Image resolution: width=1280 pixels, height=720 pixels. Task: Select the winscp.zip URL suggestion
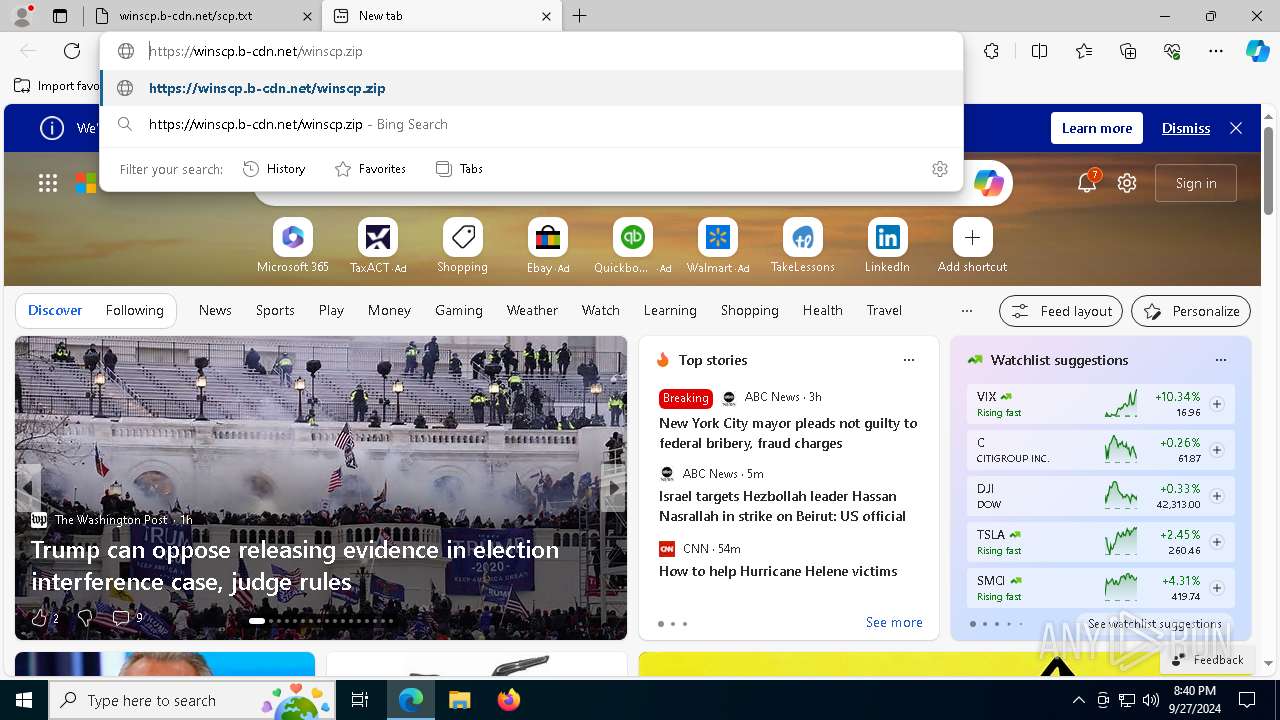(x=532, y=88)
